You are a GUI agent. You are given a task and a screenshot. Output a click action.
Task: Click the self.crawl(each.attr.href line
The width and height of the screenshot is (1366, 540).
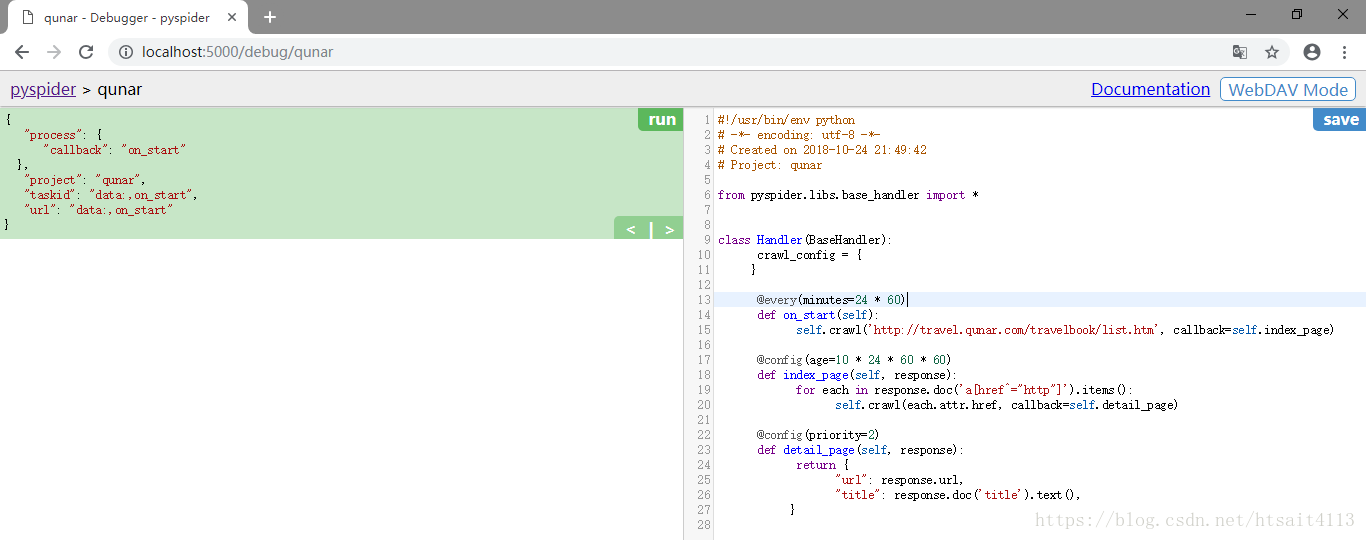point(1006,405)
